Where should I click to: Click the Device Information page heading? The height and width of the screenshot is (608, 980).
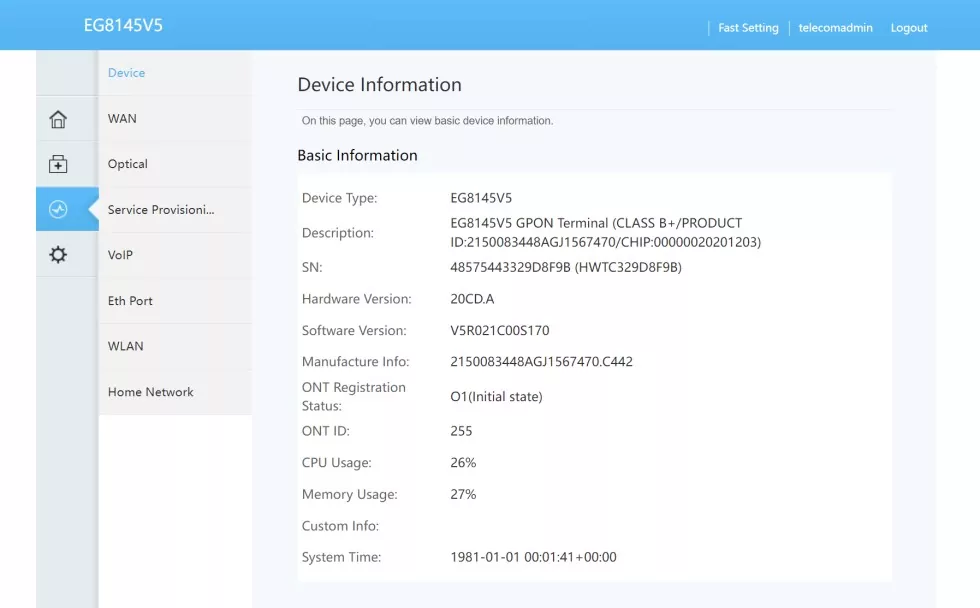[x=379, y=85]
